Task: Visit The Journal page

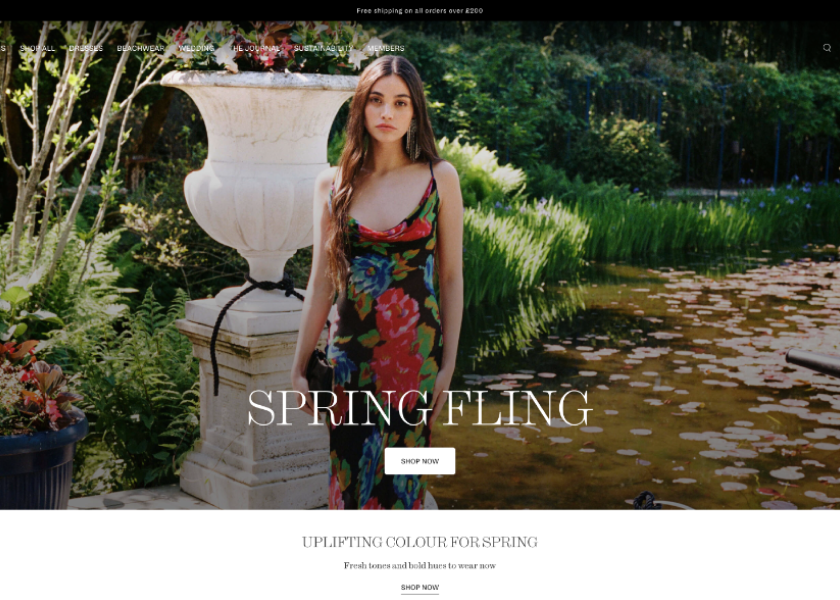Action: pyautogui.click(x=256, y=48)
